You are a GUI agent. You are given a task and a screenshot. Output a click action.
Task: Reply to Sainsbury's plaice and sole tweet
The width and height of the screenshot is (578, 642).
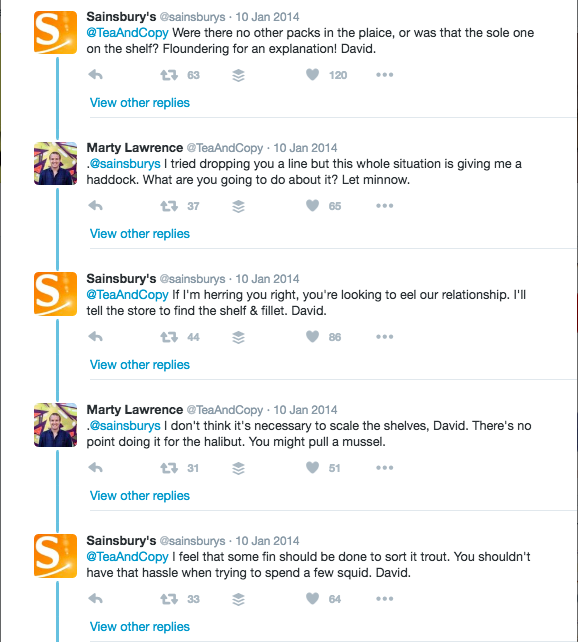coord(95,75)
